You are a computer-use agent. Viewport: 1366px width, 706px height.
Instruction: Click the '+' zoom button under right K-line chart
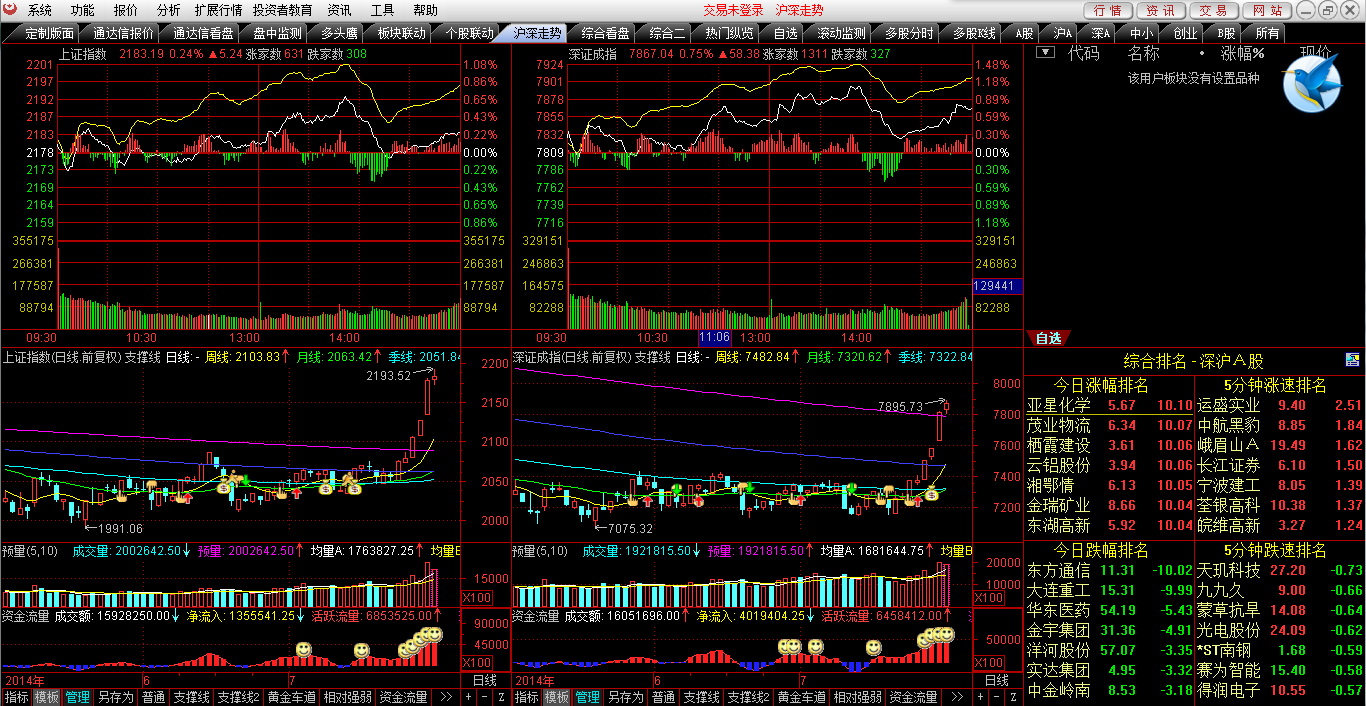[980, 697]
